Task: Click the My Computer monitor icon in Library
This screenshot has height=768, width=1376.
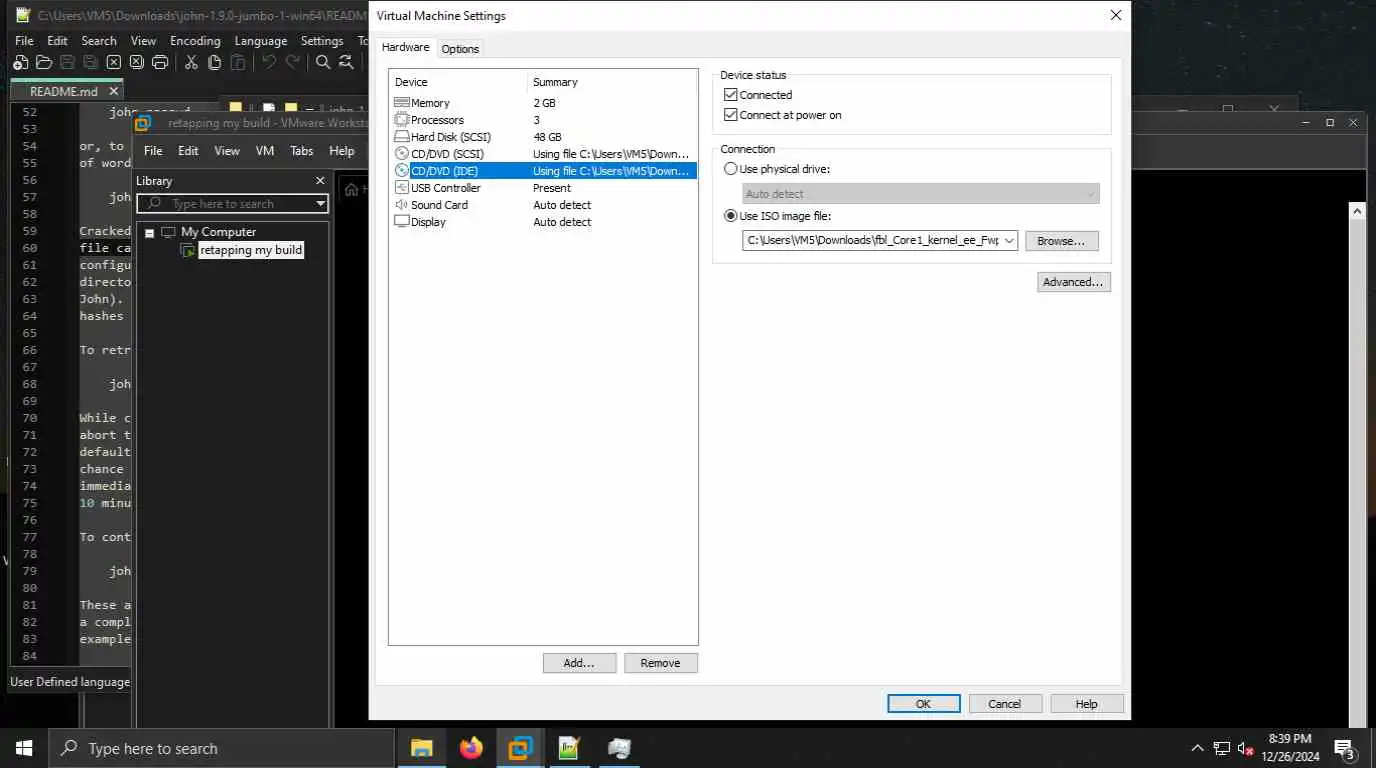Action: pos(168,232)
